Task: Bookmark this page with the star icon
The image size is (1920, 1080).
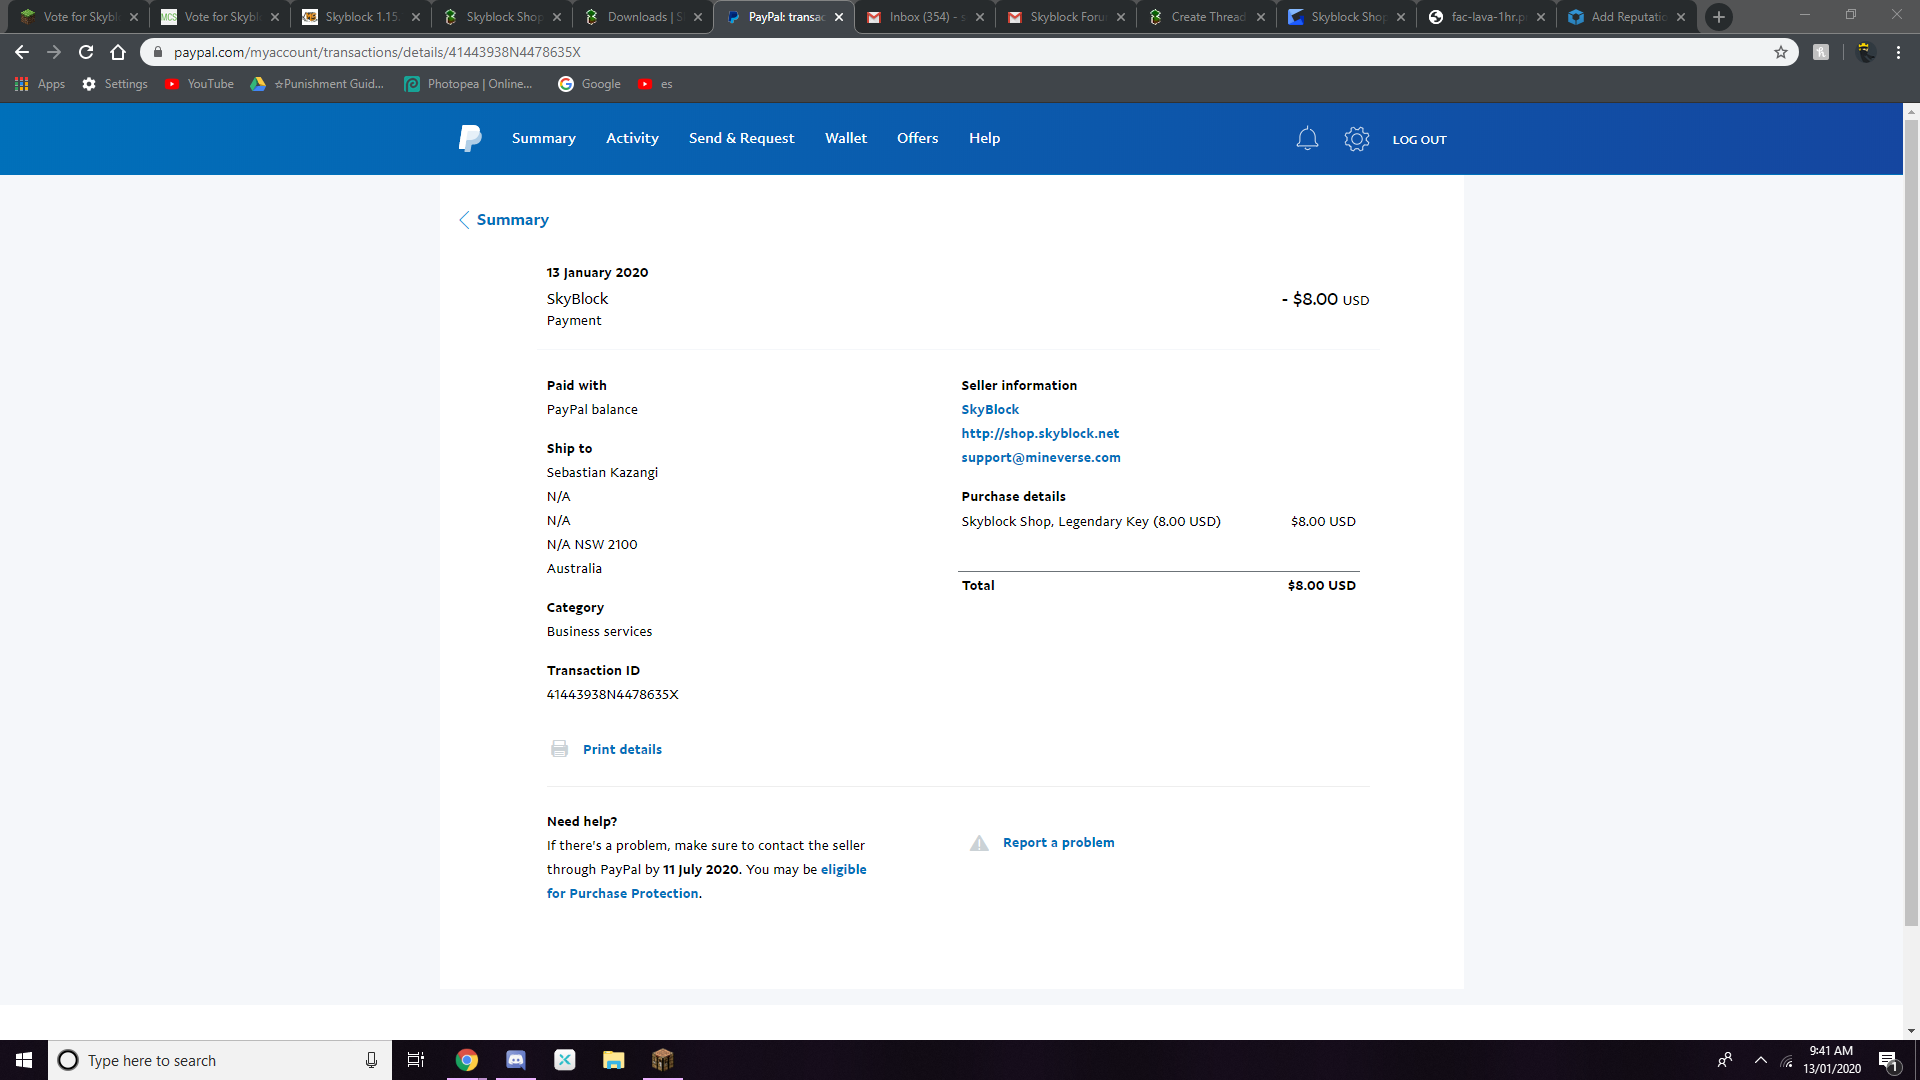Action: click(1781, 52)
